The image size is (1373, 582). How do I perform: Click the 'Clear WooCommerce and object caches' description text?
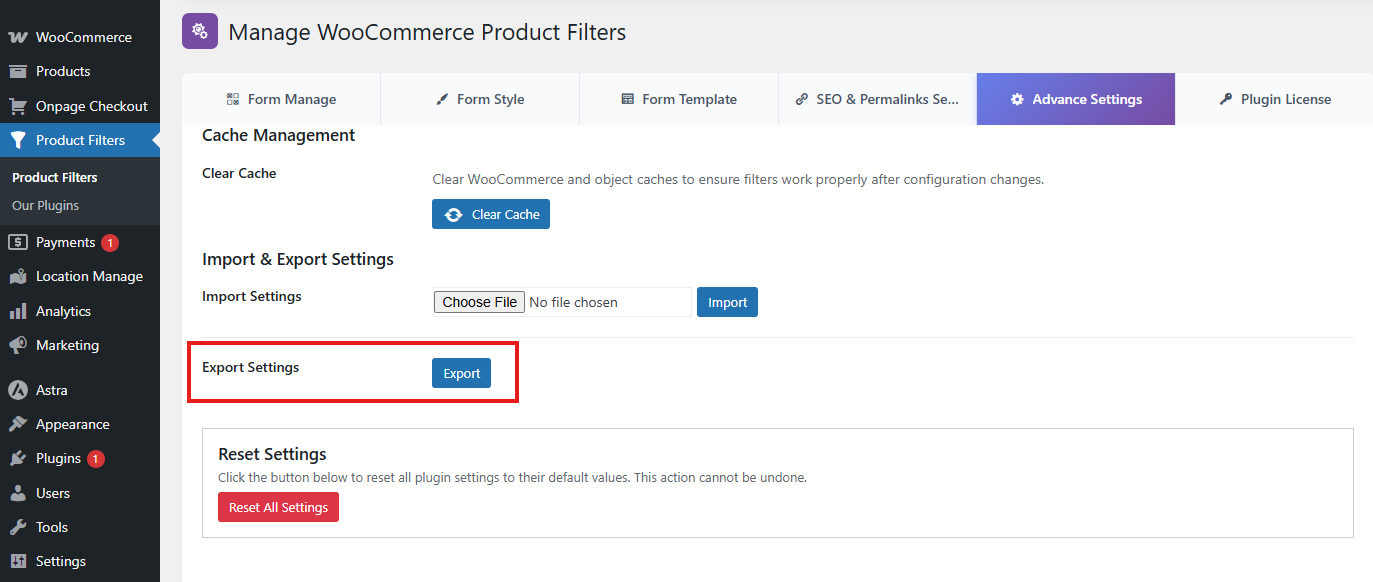(738, 180)
